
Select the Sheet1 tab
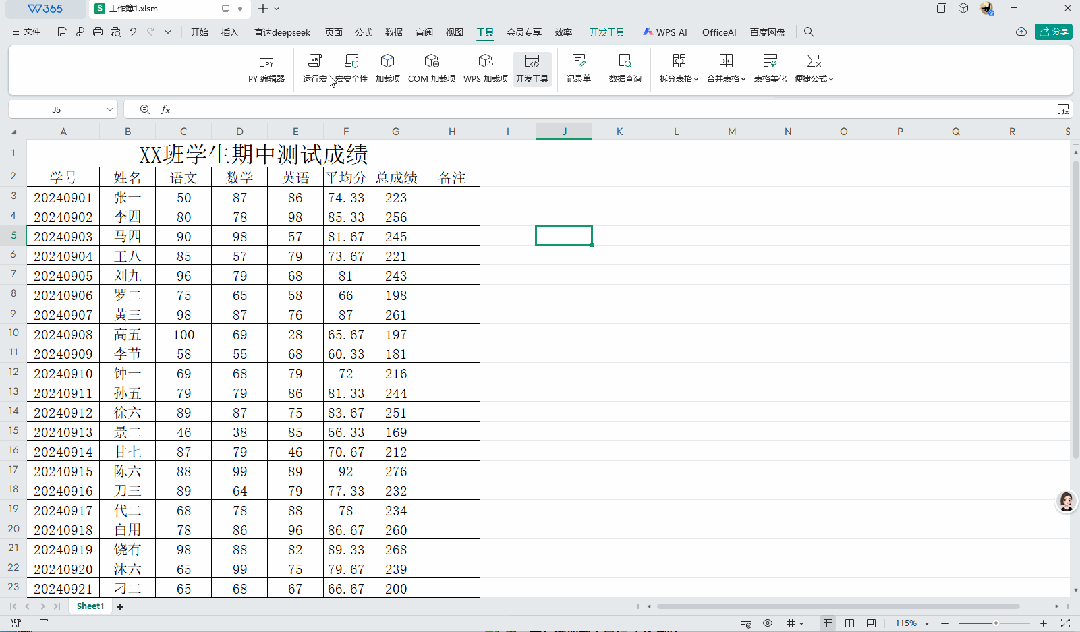(90, 607)
